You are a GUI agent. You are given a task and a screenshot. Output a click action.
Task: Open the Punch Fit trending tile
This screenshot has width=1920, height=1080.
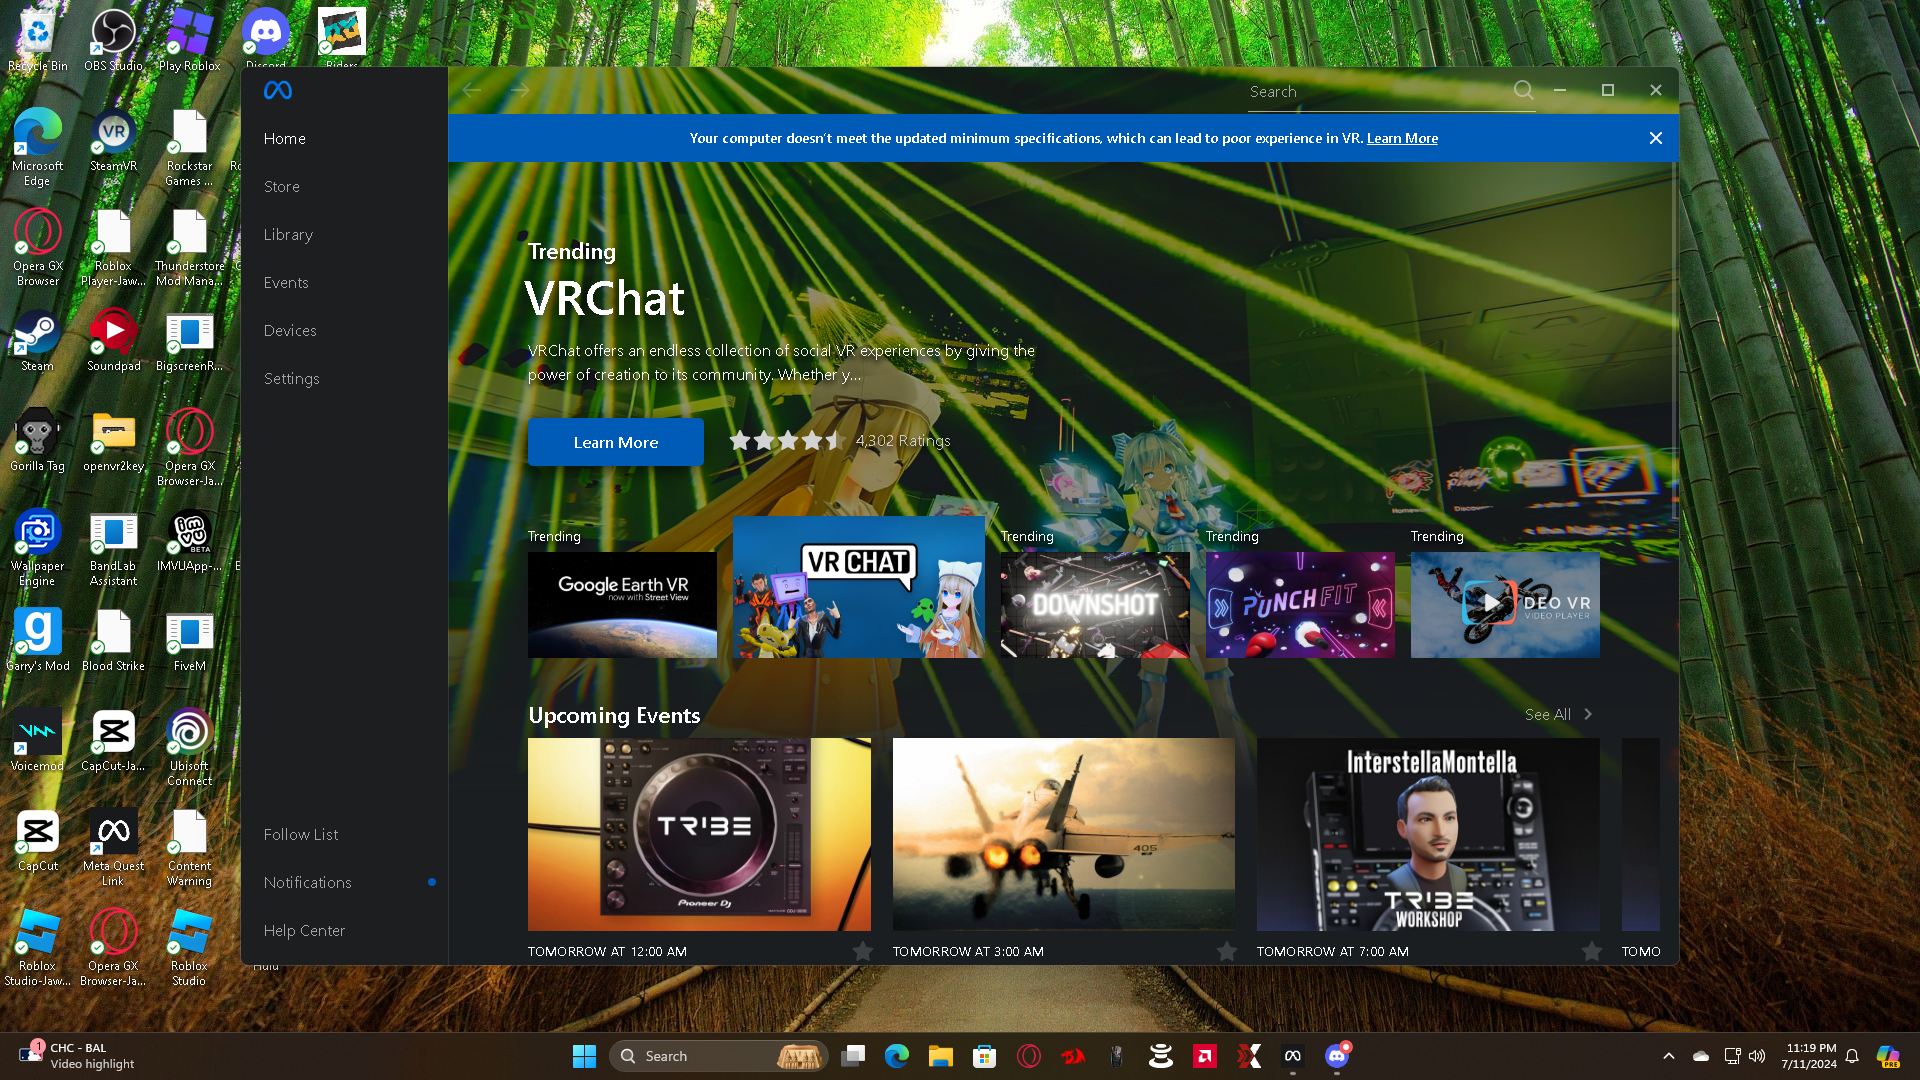pyautogui.click(x=1300, y=605)
